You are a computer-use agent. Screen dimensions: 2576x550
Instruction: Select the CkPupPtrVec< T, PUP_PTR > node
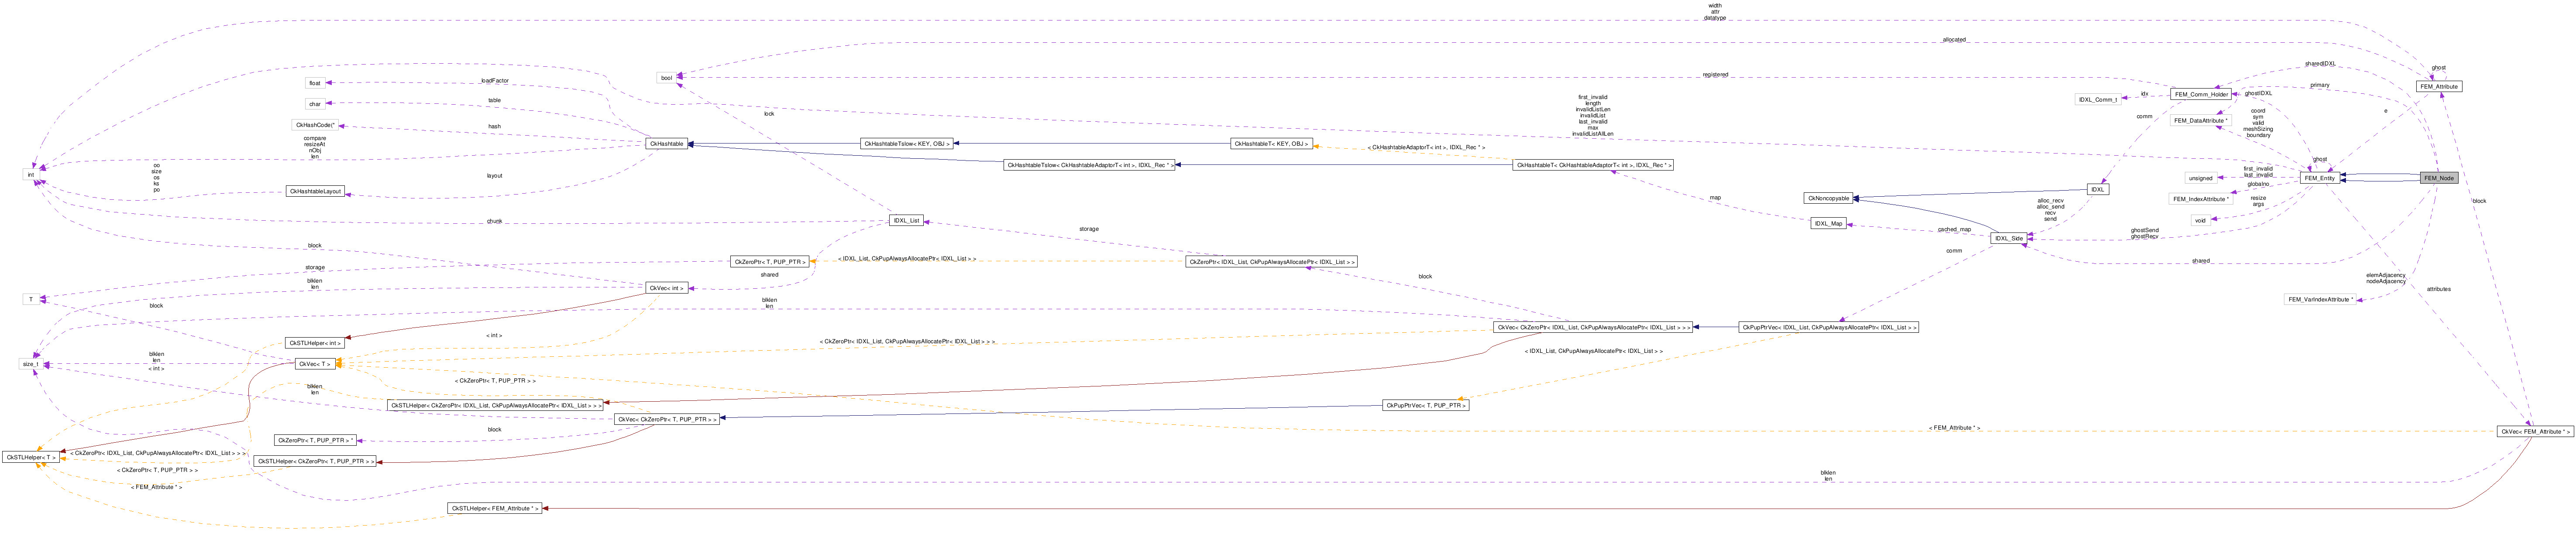coord(1426,405)
